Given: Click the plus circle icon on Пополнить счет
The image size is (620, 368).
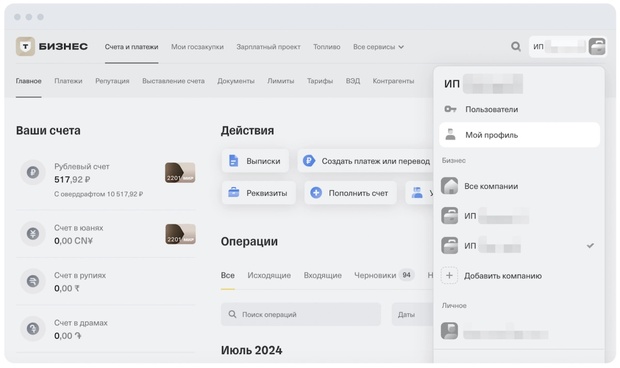Looking at the screenshot, I should [x=316, y=193].
